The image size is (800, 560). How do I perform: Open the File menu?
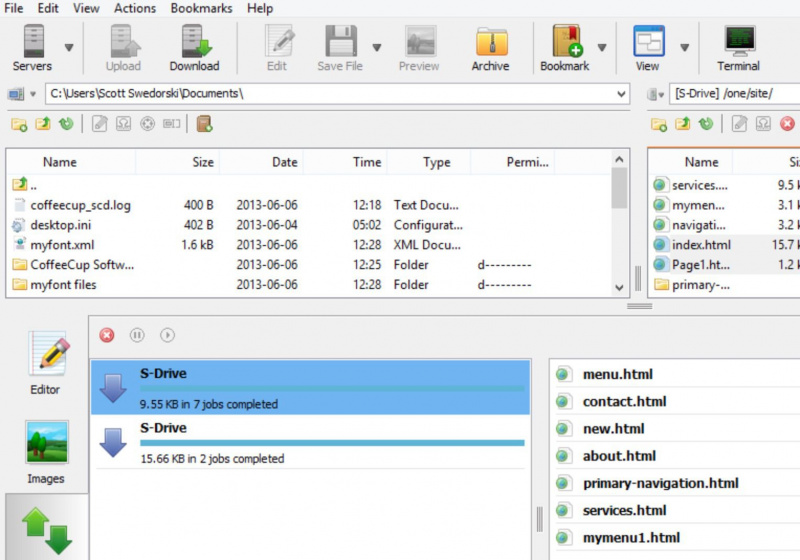14,8
